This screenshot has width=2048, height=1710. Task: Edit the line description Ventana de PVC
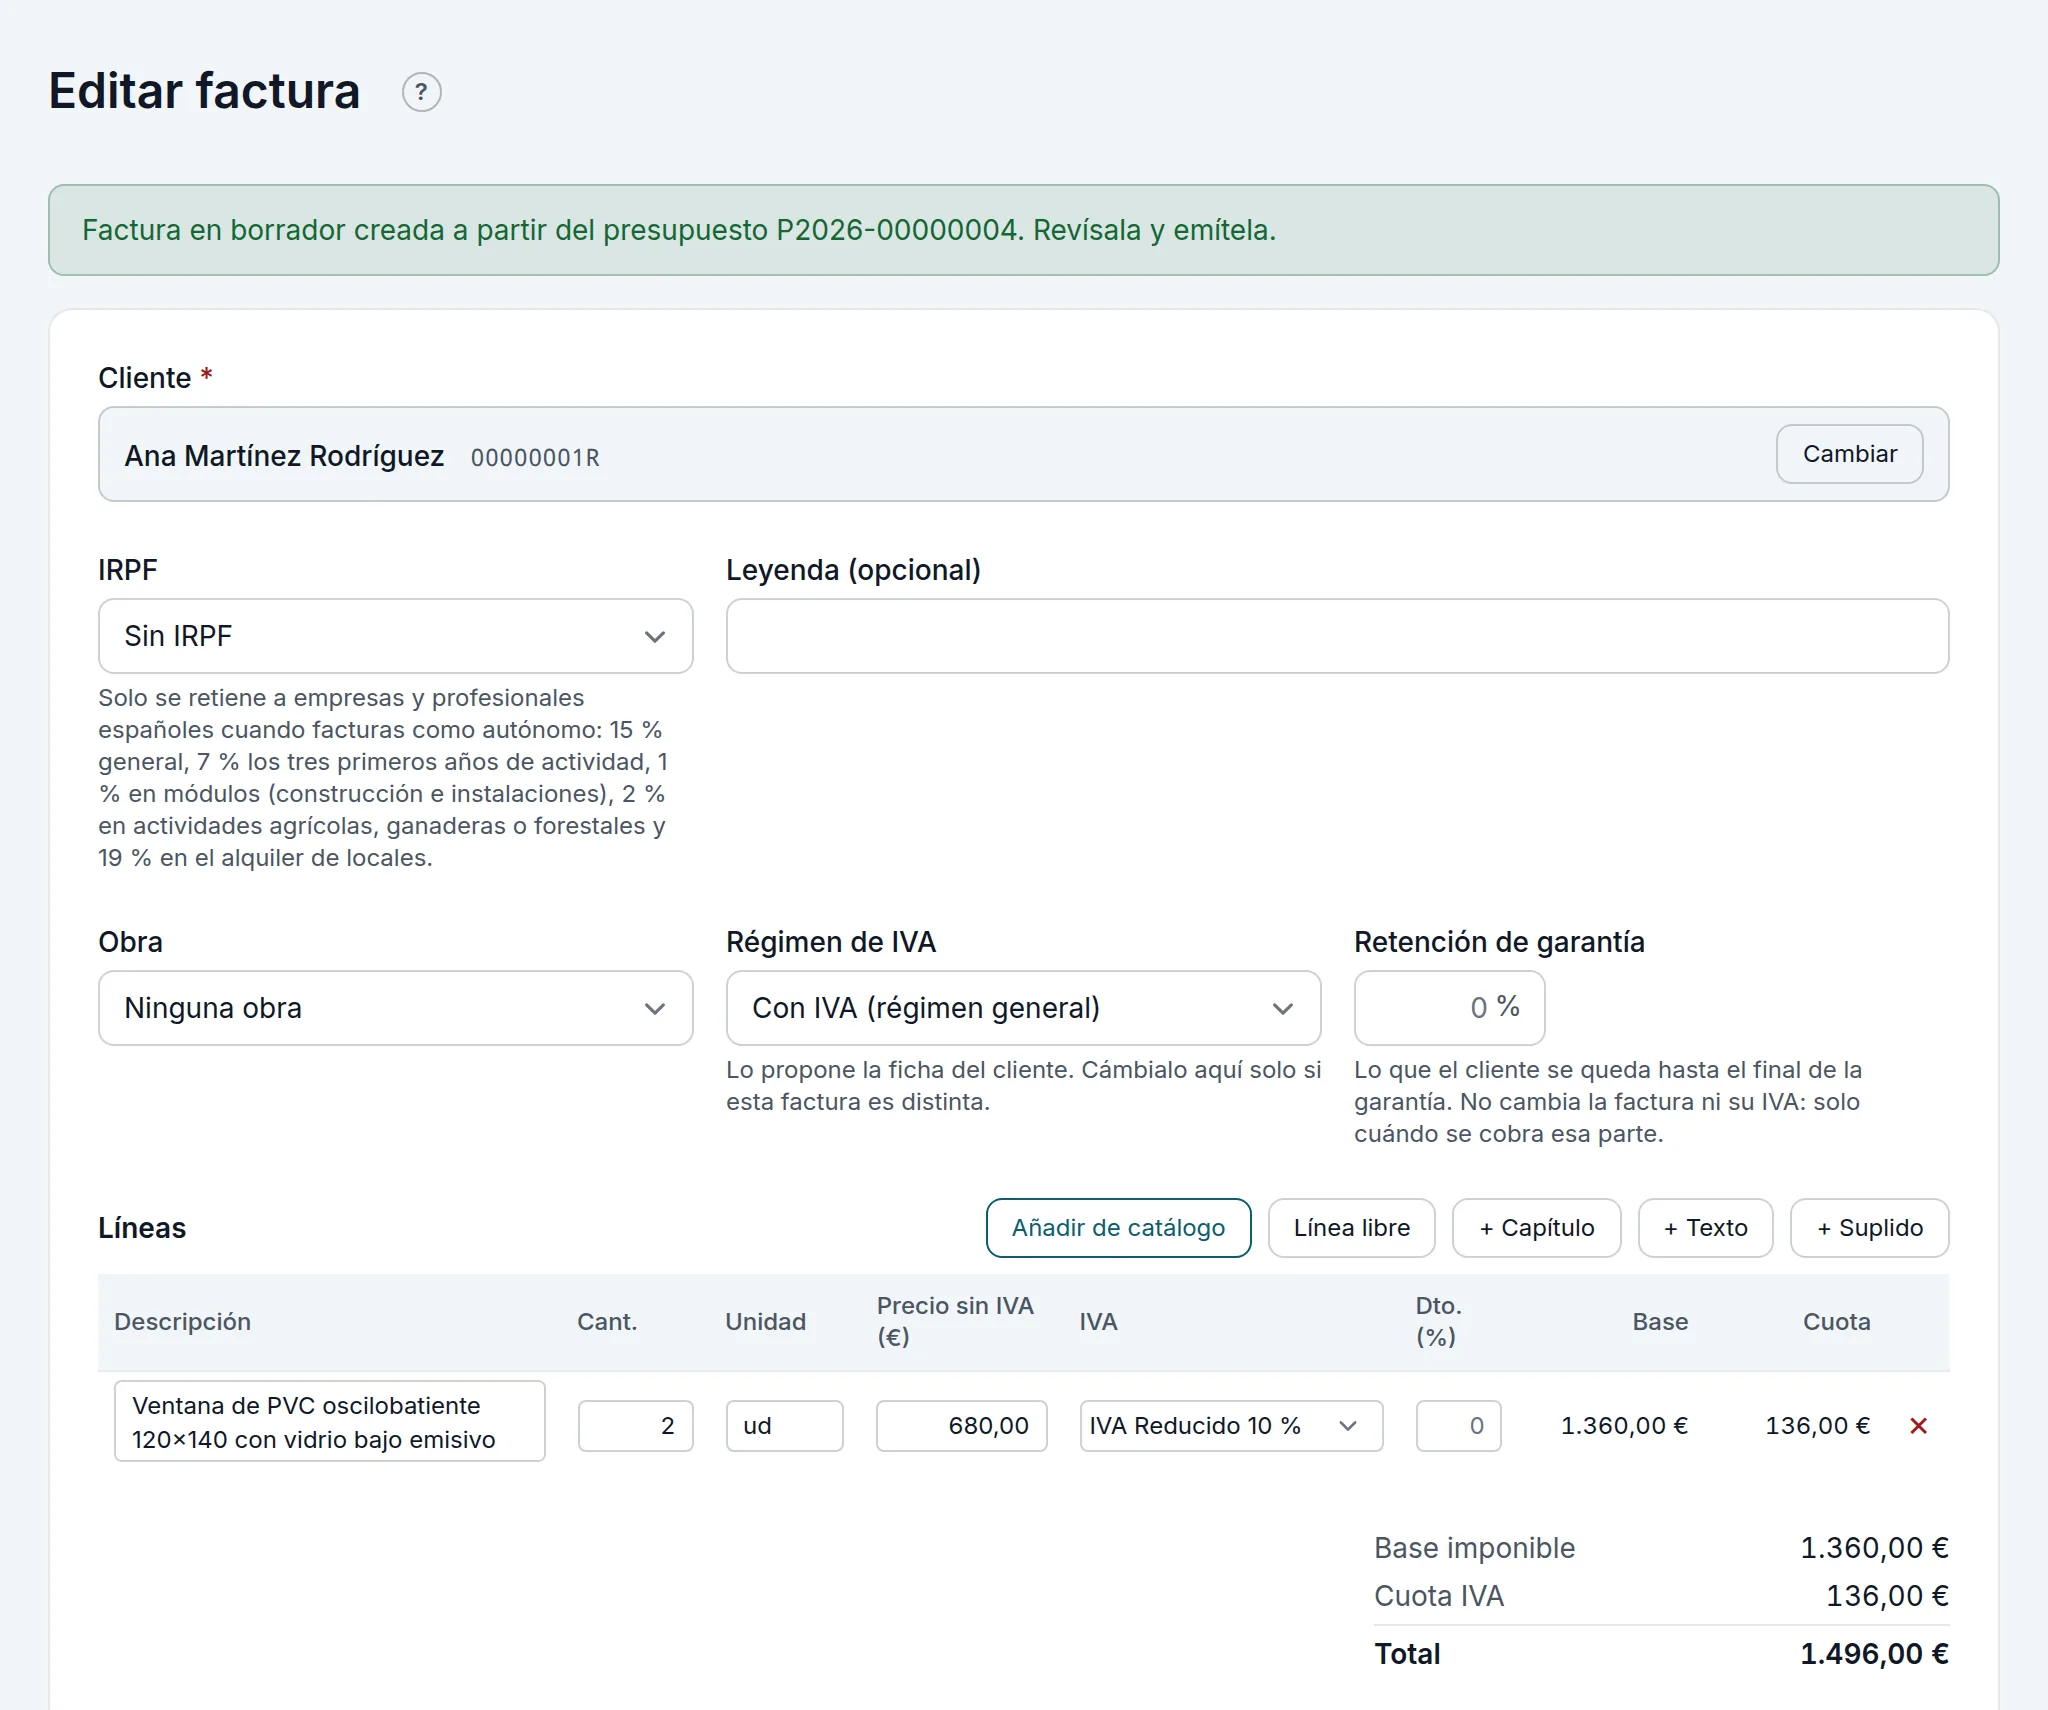click(329, 1422)
